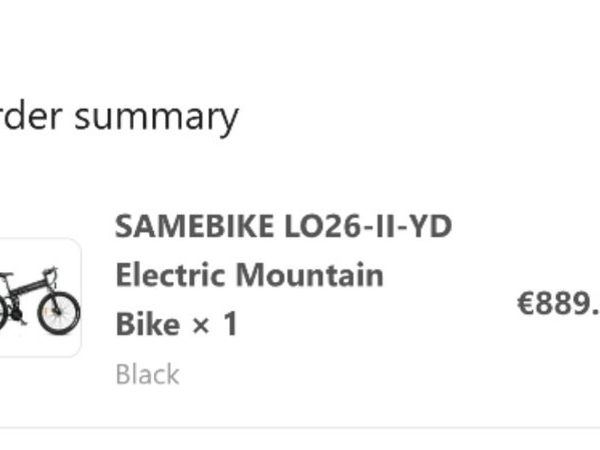Click the "Electric Mountain" title line

click(249, 275)
